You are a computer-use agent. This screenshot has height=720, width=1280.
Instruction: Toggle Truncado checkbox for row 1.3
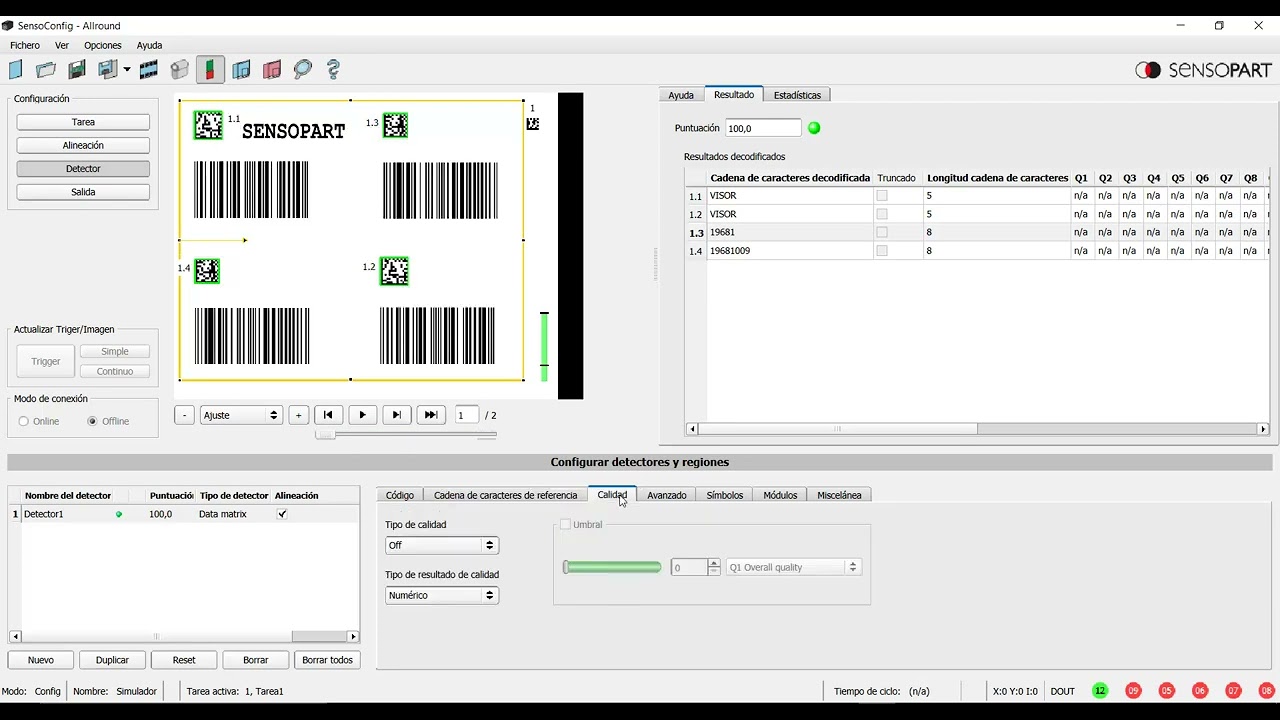(882, 232)
